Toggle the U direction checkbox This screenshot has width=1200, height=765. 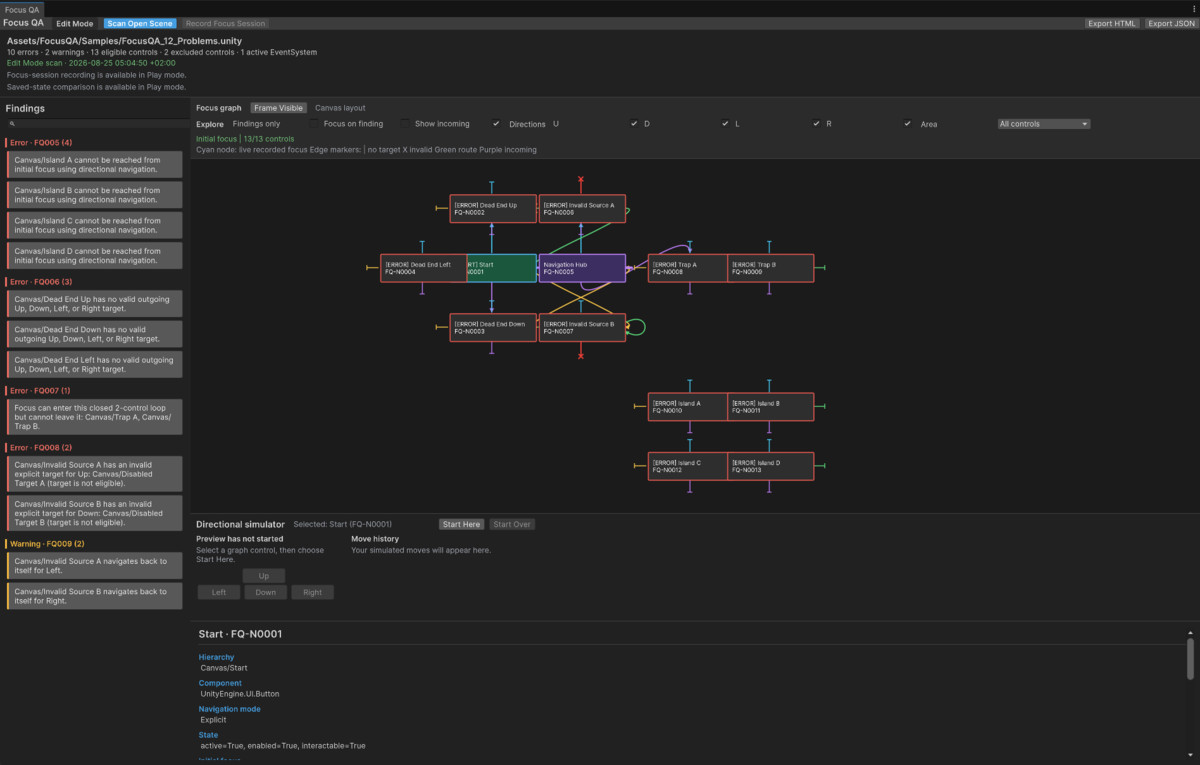point(634,124)
